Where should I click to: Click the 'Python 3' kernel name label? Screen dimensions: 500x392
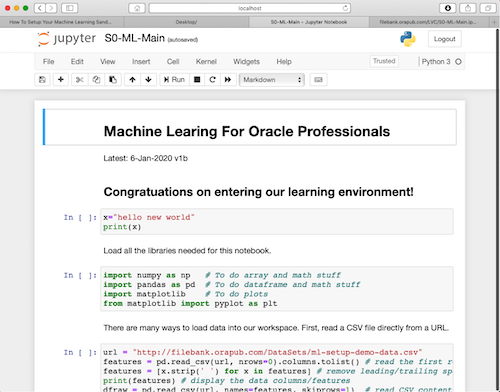(x=436, y=62)
